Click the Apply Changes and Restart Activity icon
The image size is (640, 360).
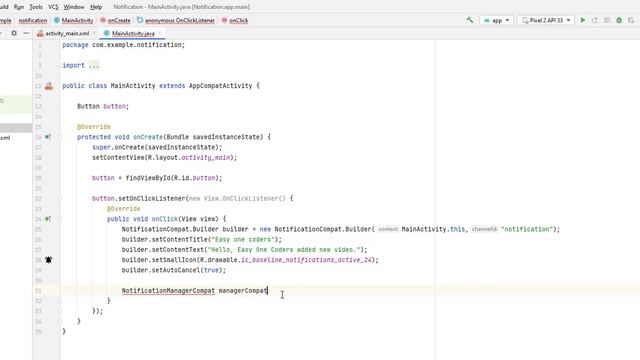[x=595, y=20]
